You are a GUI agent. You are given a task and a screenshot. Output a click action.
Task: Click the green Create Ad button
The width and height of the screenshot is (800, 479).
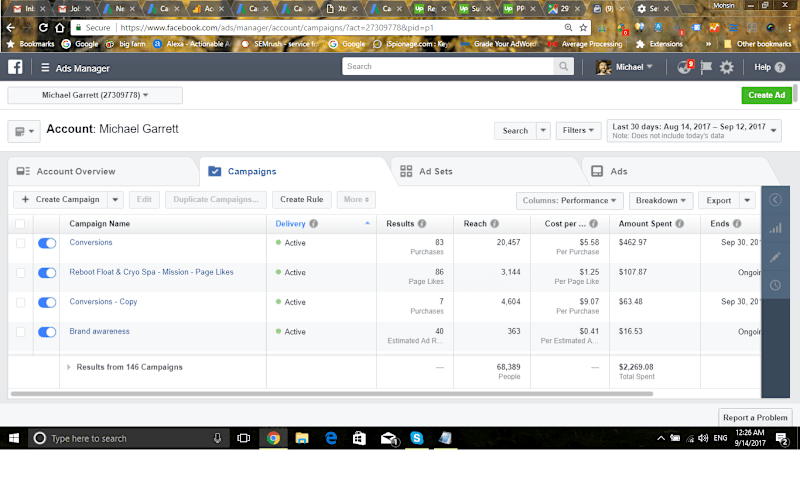[x=766, y=95]
